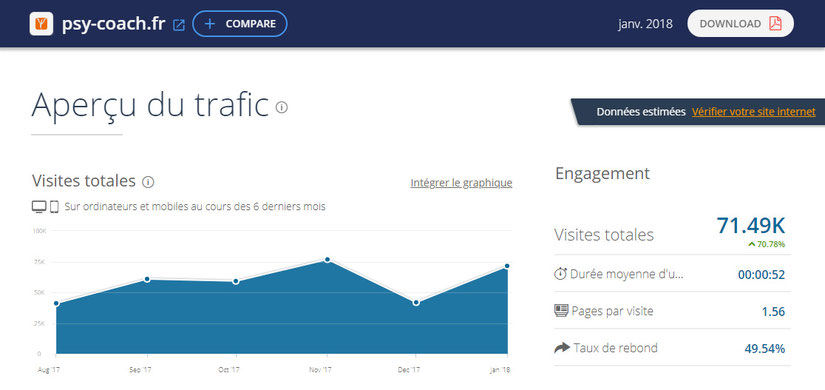
Task: Click the 49.54% bounce rate value
Action: 765,348
